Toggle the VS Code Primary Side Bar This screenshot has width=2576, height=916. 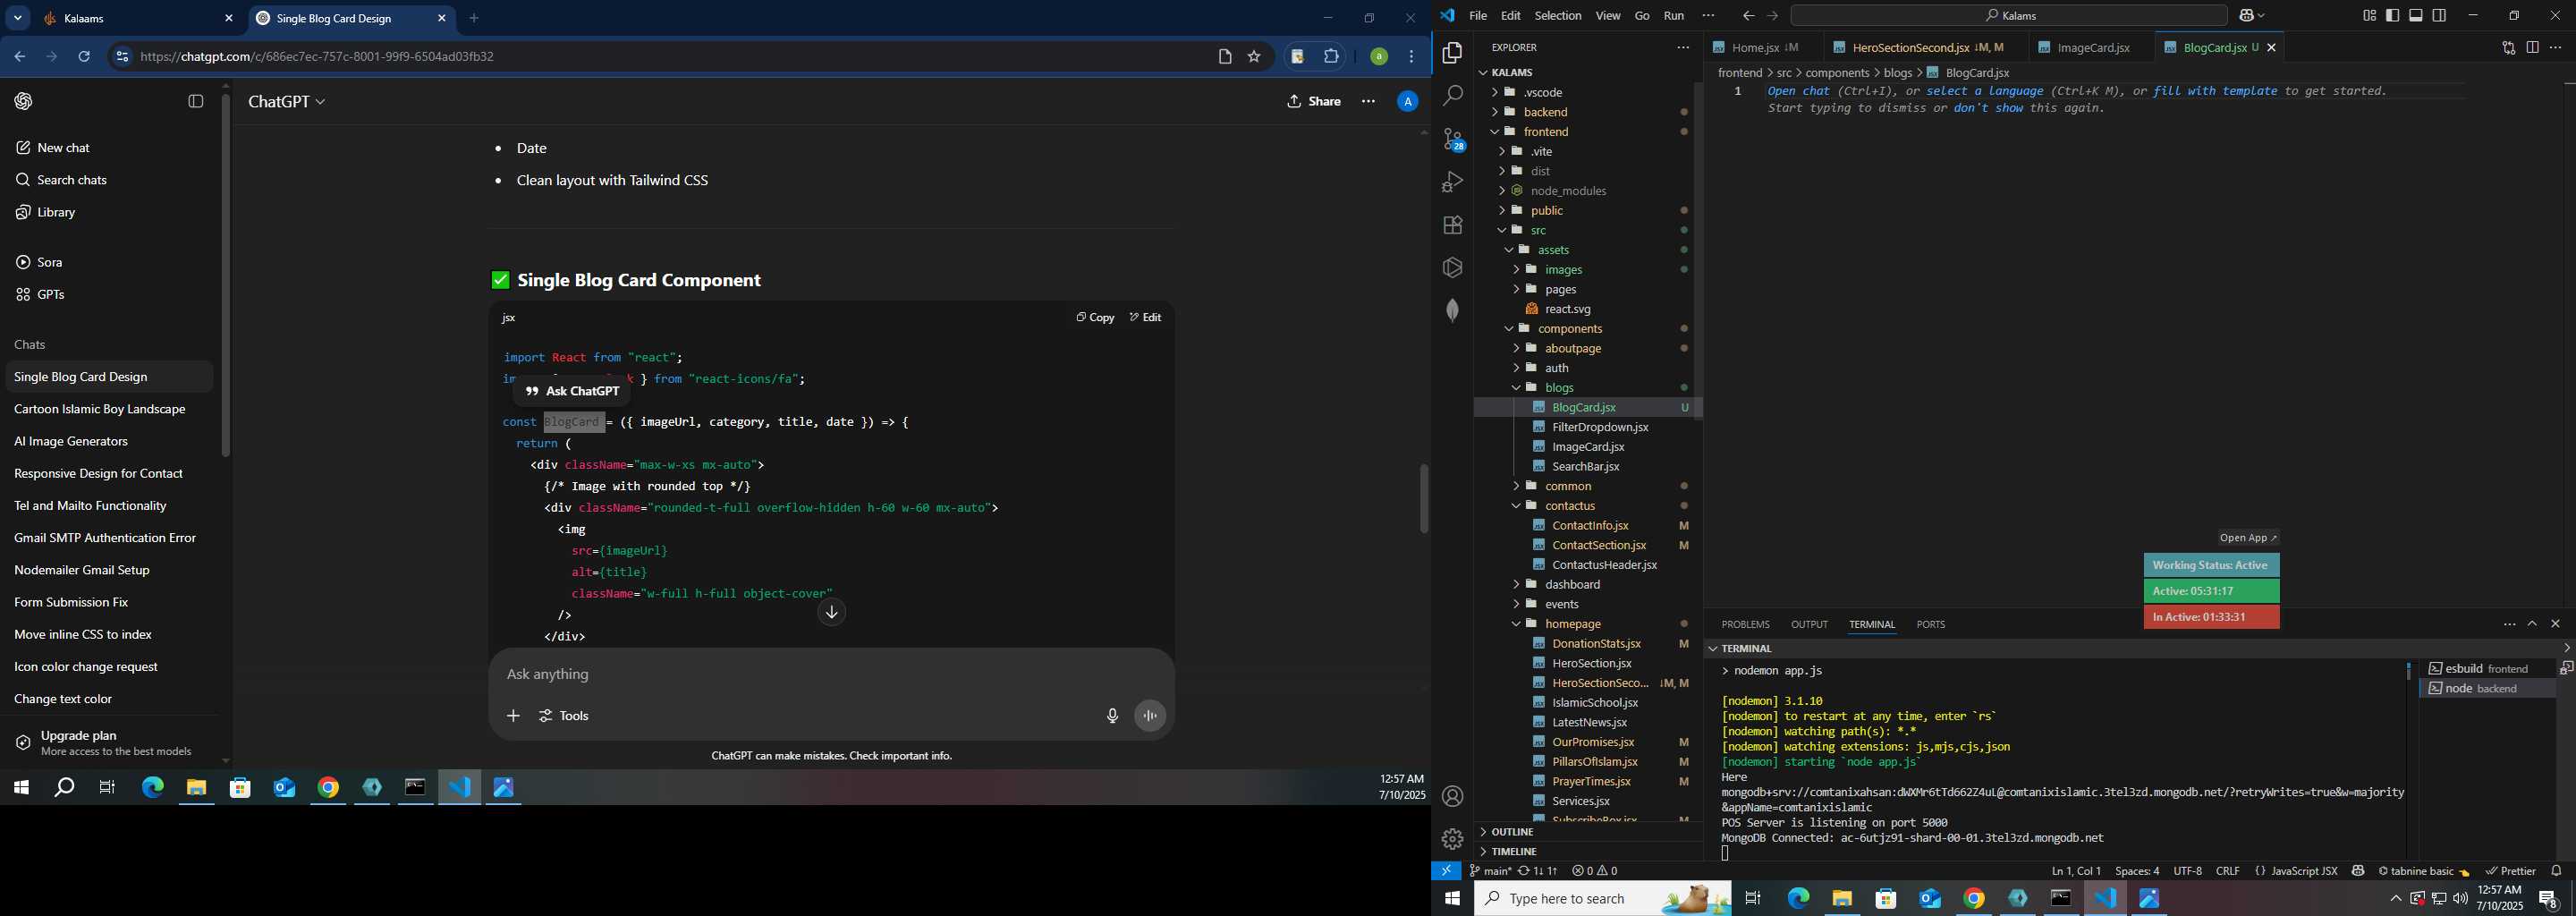[2393, 16]
